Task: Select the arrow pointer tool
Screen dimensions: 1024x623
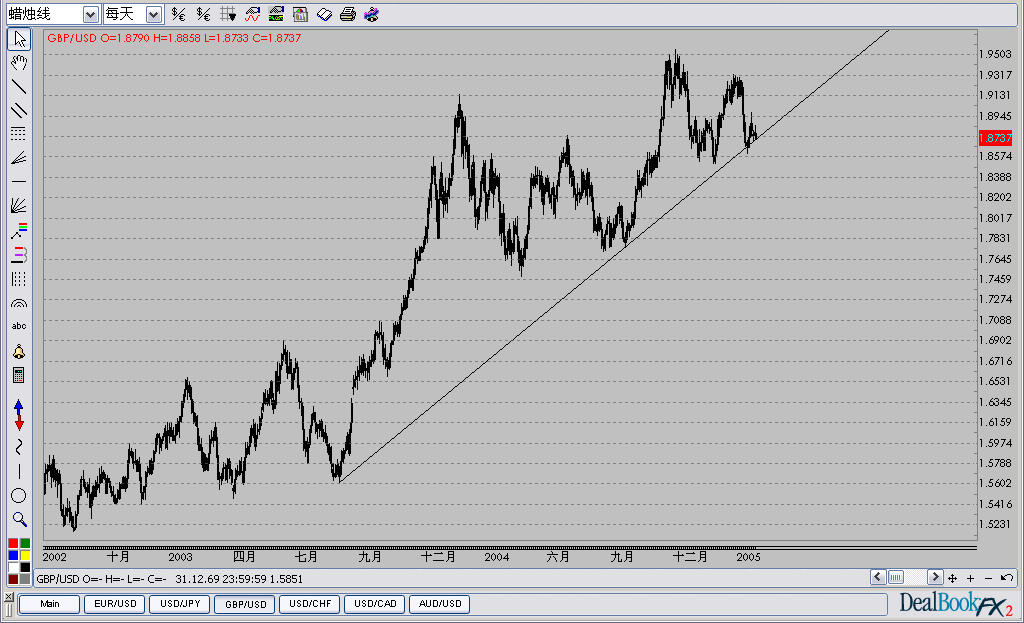Action: [19, 40]
